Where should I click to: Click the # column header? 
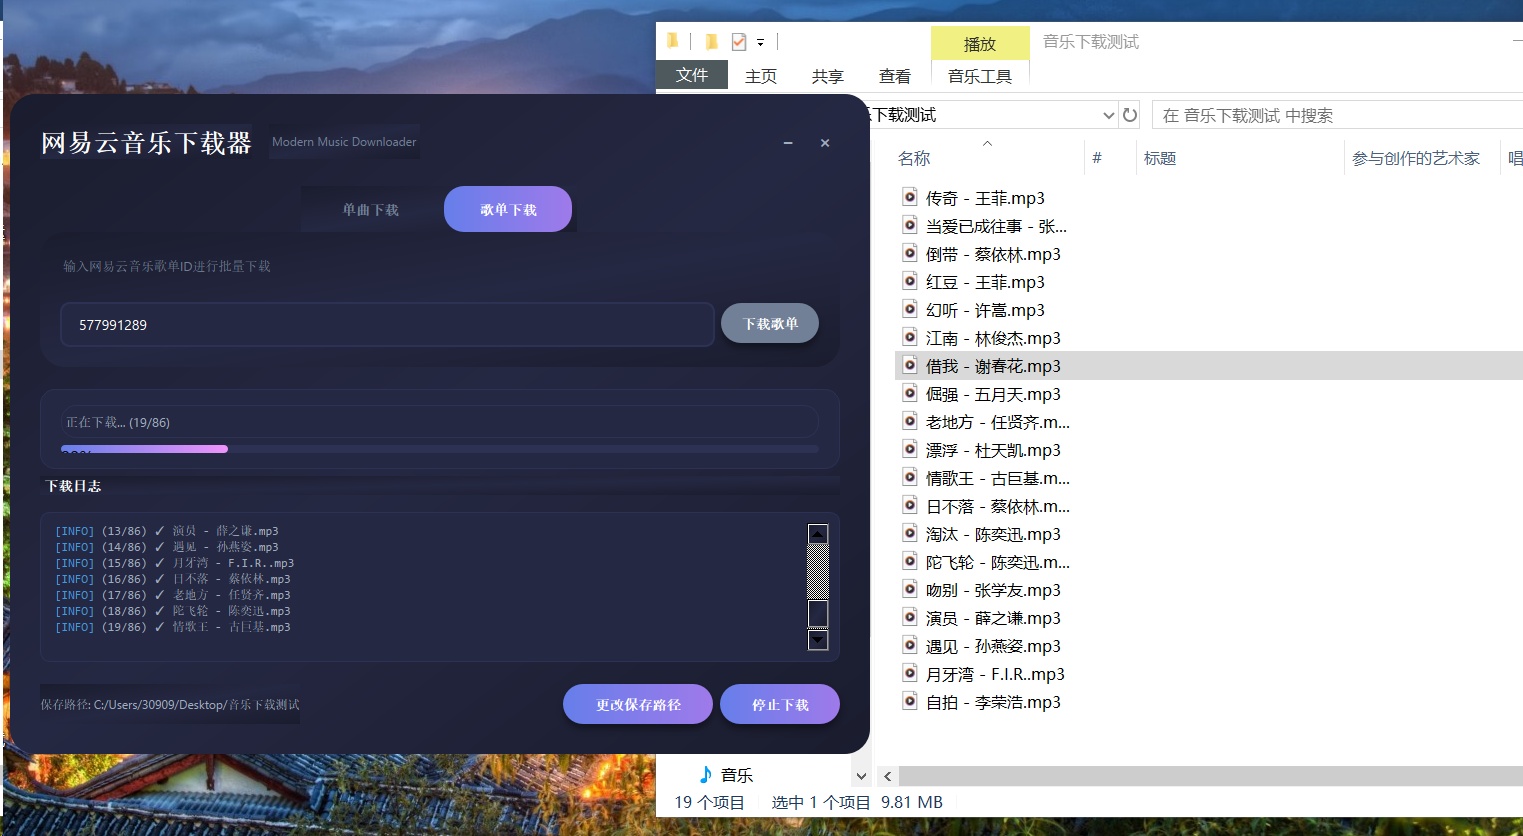point(1097,158)
